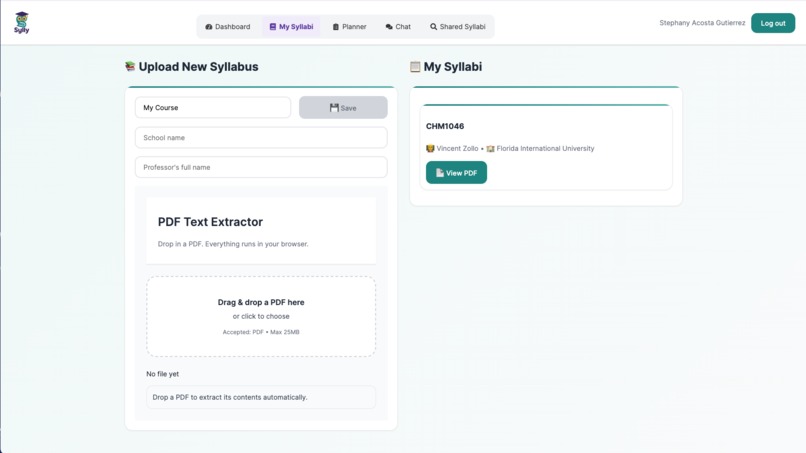Click the Sylly owl logo
Viewport: 806px width, 453px height.
[x=22, y=23]
